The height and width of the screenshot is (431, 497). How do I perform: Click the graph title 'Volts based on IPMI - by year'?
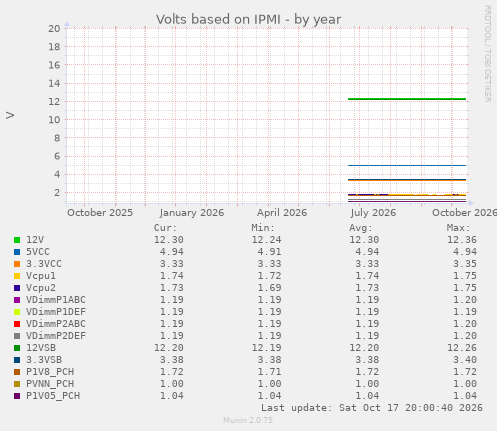pos(249,19)
